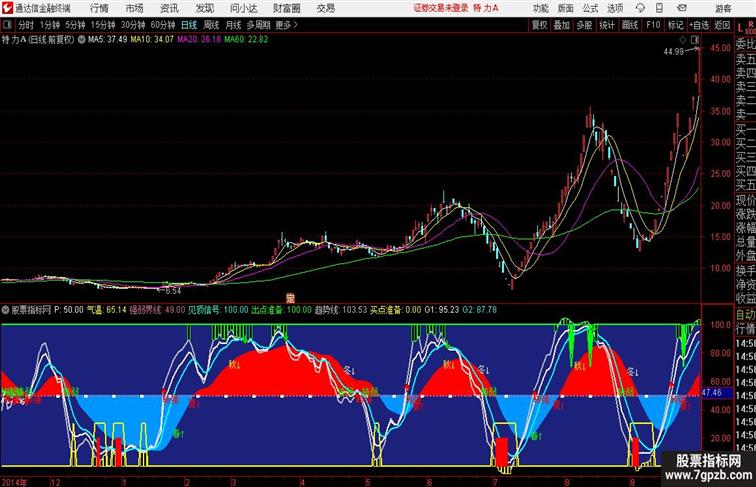
Task: Click the 定 marker icon below the chart
Action: coord(290,298)
